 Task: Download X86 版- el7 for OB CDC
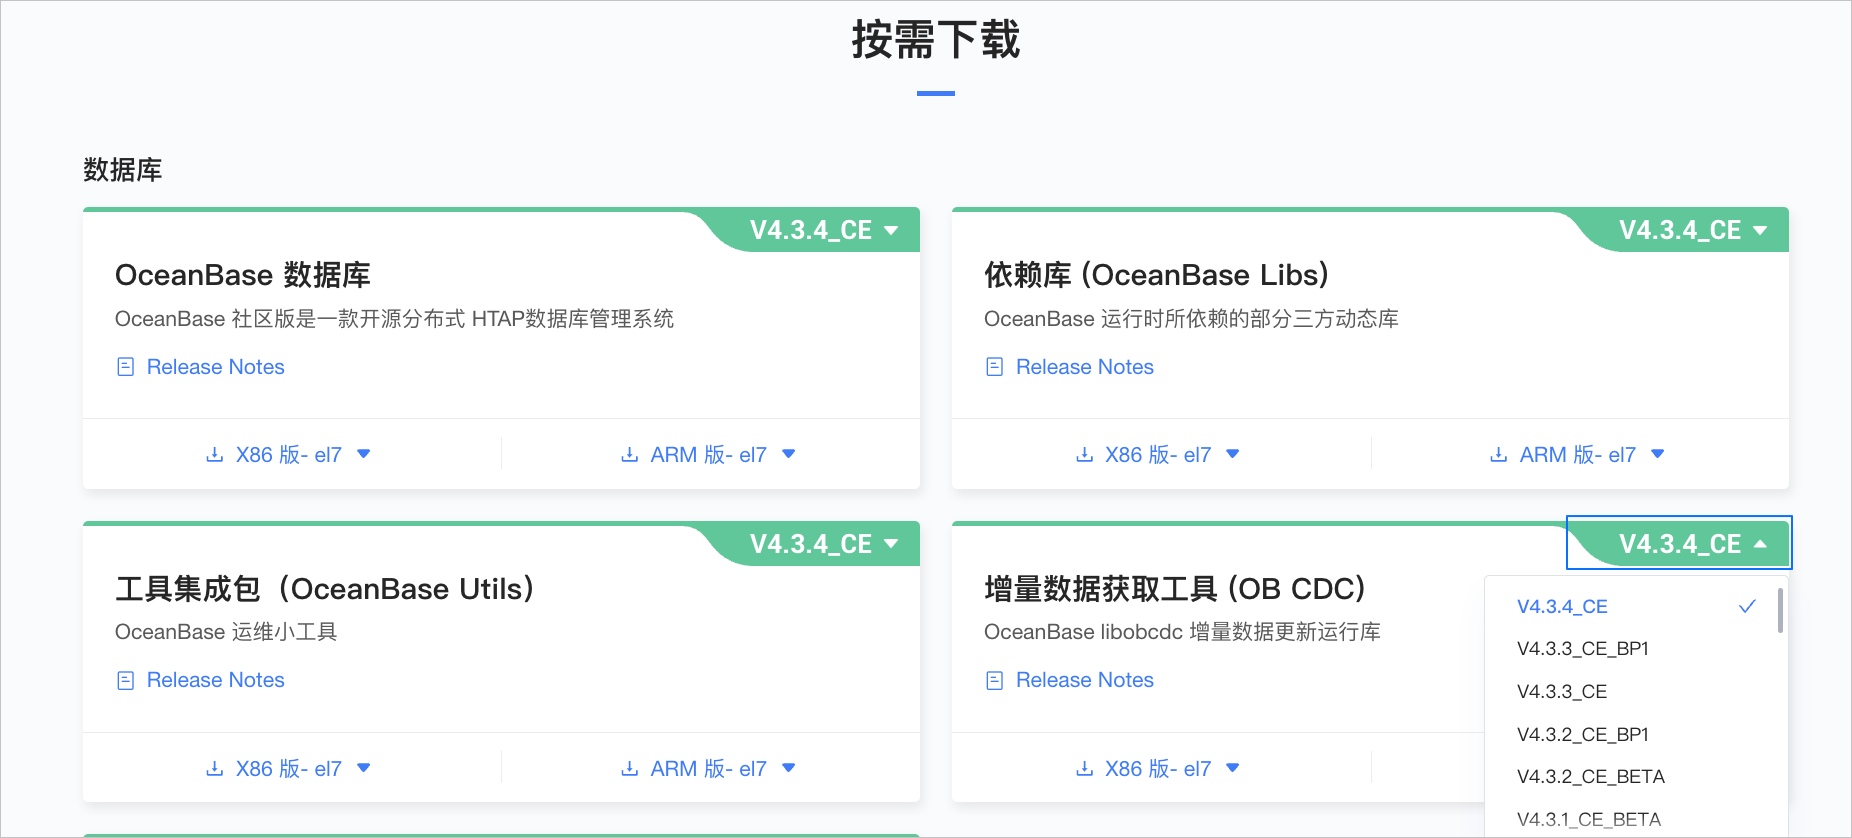point(1157,769)
